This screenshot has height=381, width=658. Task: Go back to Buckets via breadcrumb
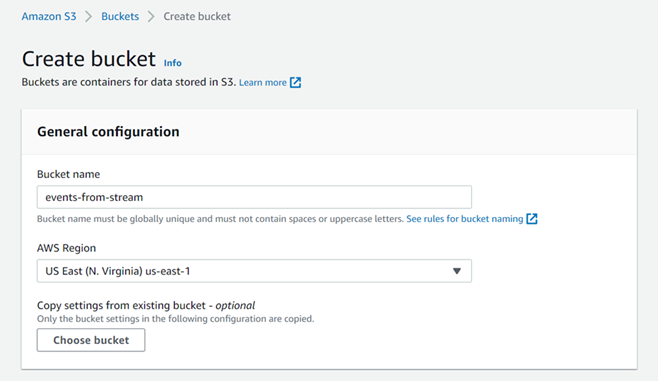[x=120, y=16]
